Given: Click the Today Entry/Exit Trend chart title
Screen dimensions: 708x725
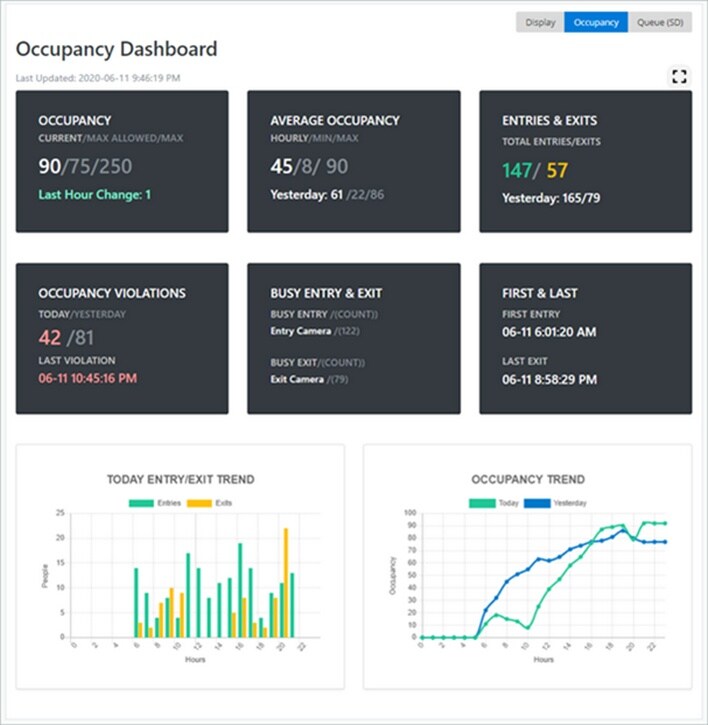Looking at the screenshot, I should click(x=180, y=480).
